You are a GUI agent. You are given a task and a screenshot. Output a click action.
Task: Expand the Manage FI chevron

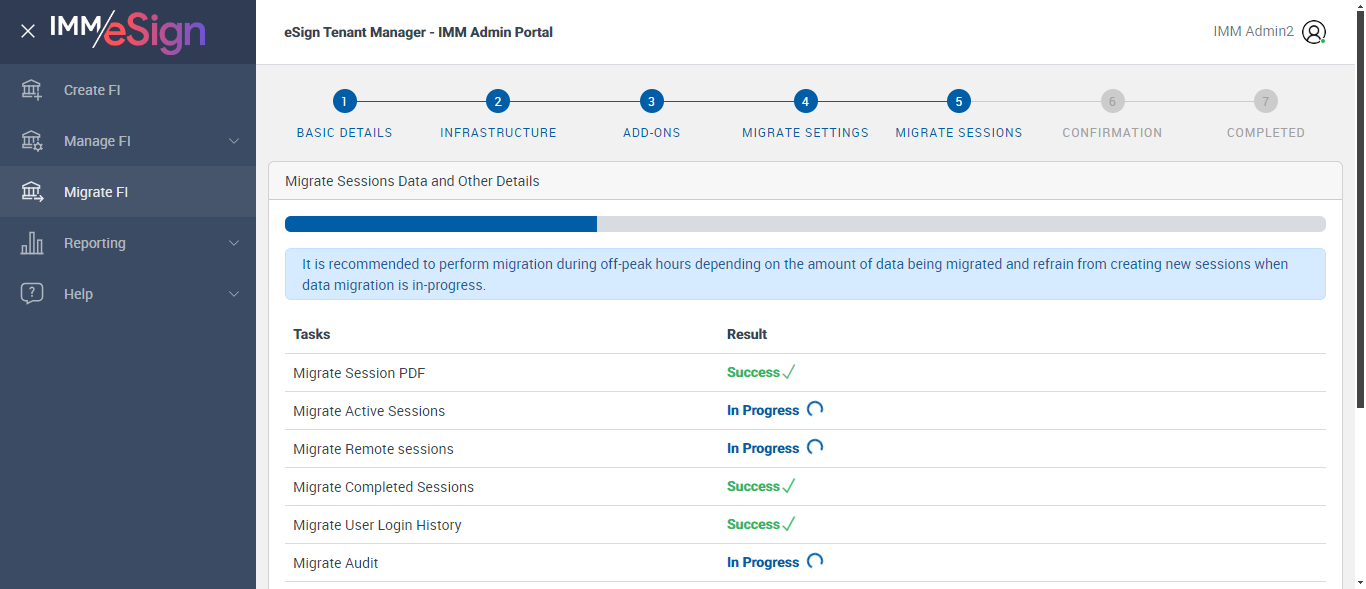[234, 141]
